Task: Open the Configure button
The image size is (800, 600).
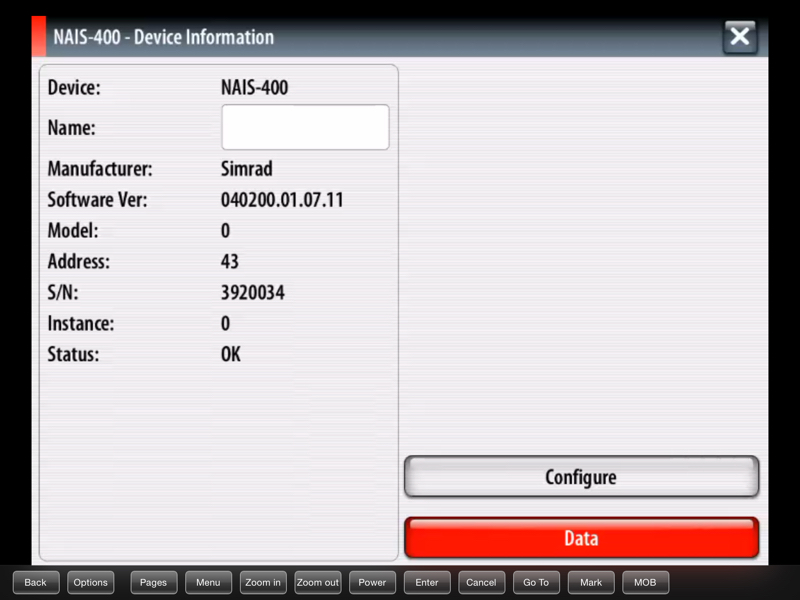Action: point(581,477)
